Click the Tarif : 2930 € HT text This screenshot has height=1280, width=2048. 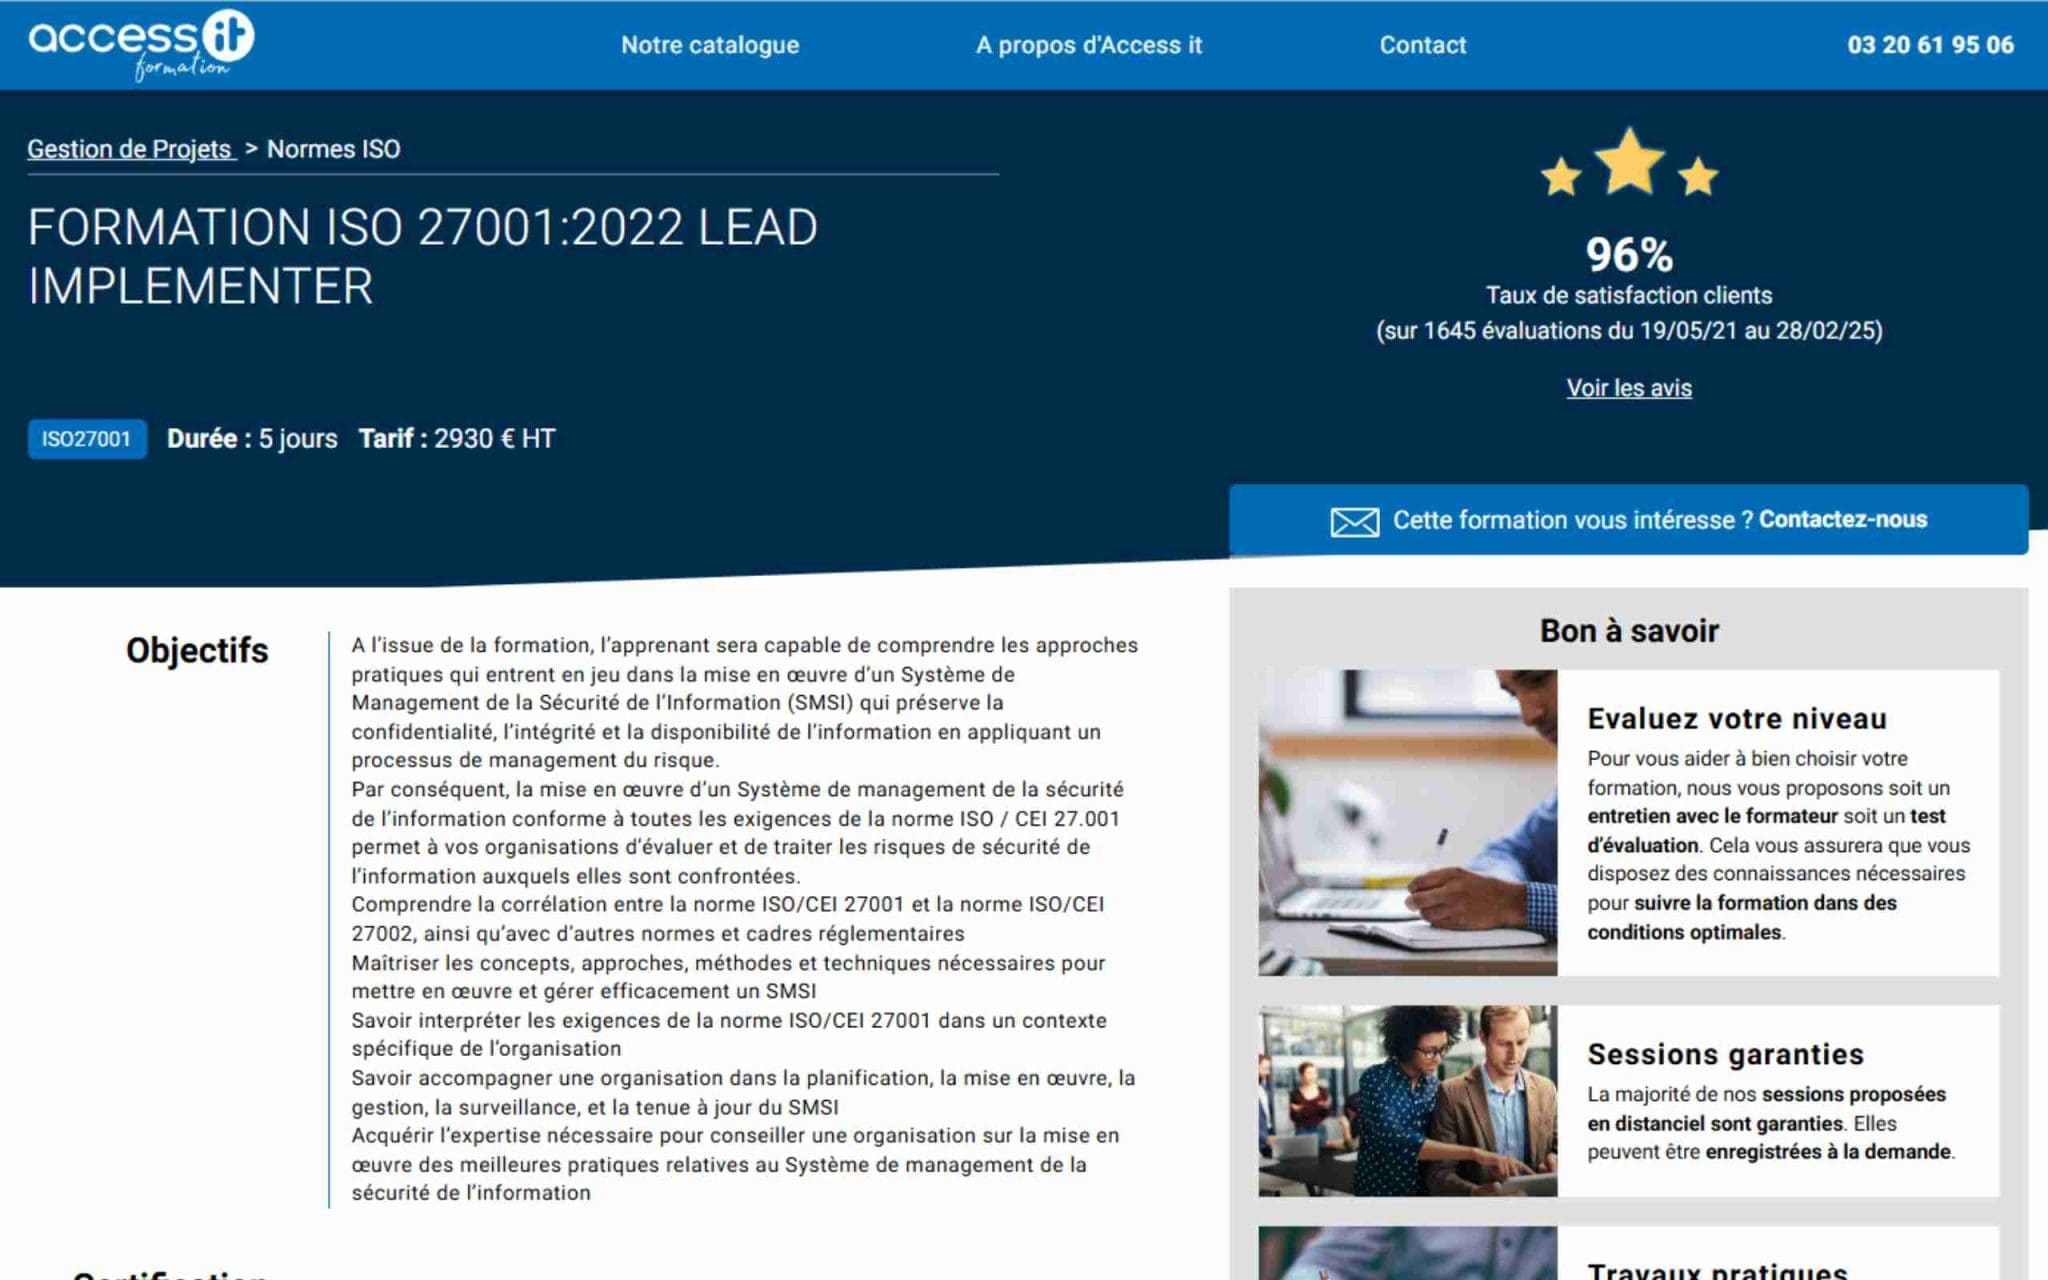[457, 439]
